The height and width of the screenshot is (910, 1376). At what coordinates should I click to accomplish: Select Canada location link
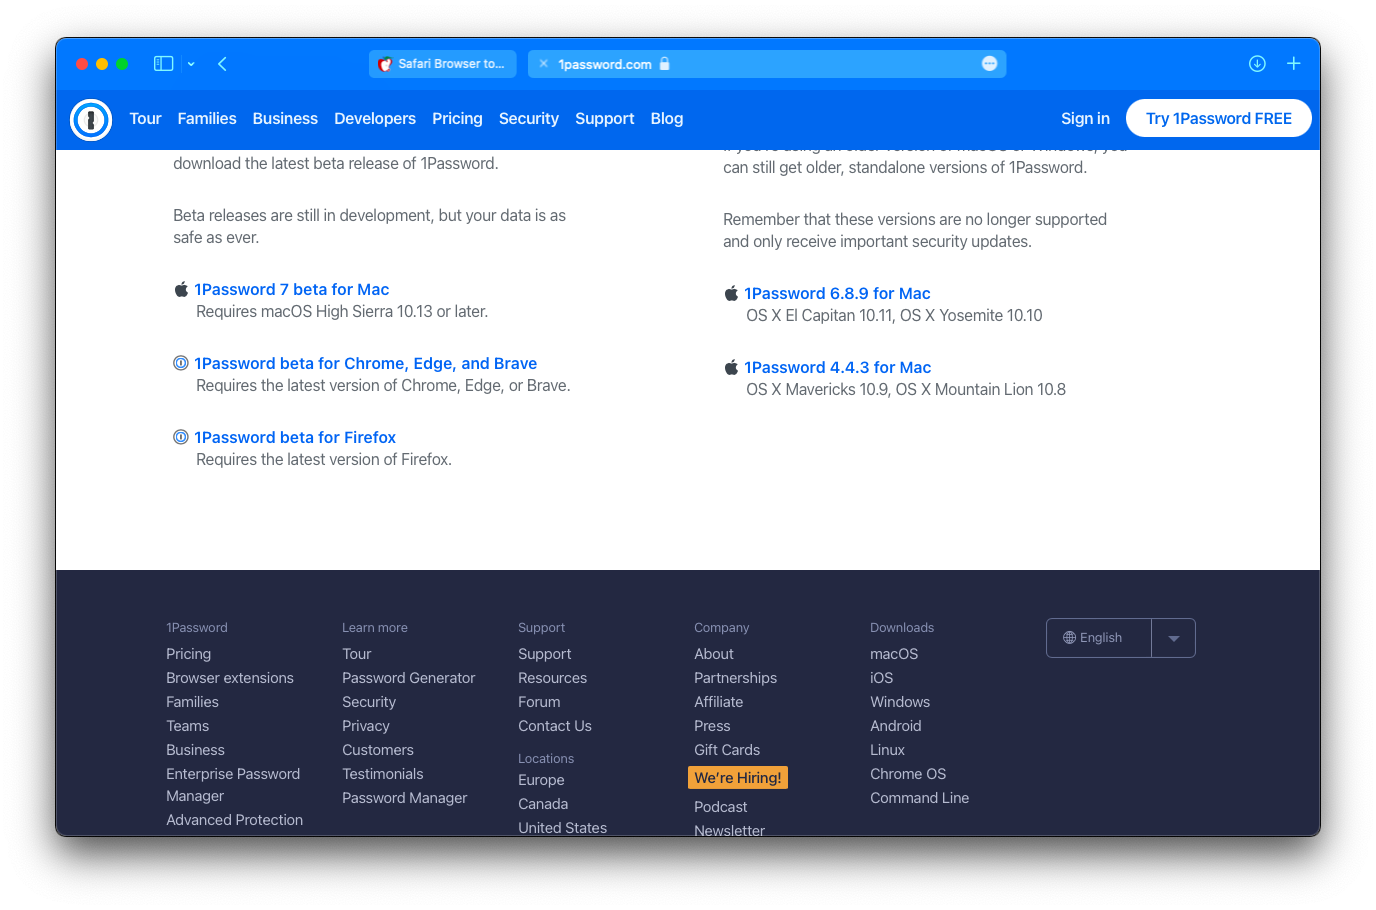pyautogui.click(x=543, y=804)
